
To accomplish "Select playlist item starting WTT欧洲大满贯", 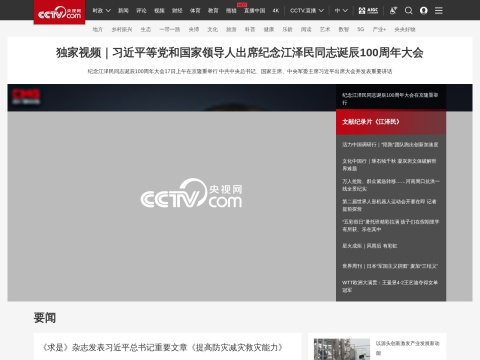I will click(x=391, y=286).
